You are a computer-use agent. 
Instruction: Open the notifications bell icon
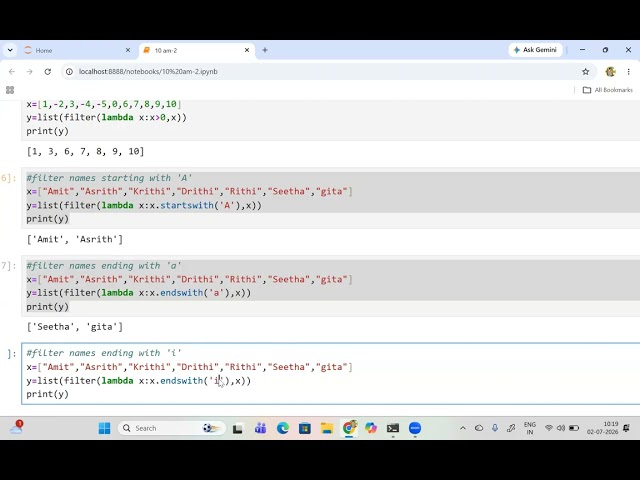(x=627, y=428)
